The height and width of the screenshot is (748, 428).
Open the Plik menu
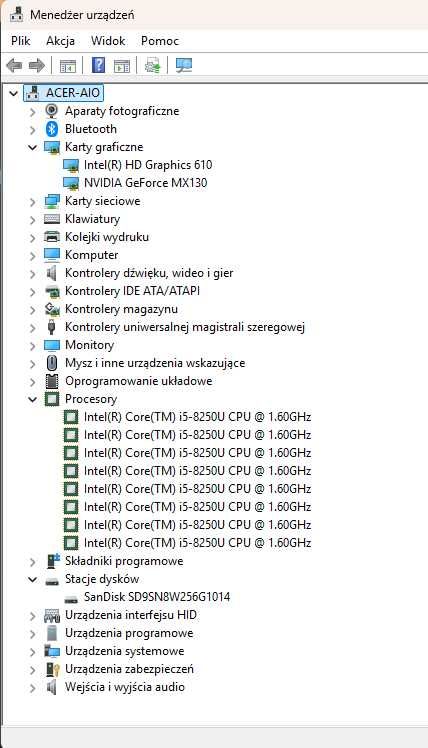click(x=21, y=41)
